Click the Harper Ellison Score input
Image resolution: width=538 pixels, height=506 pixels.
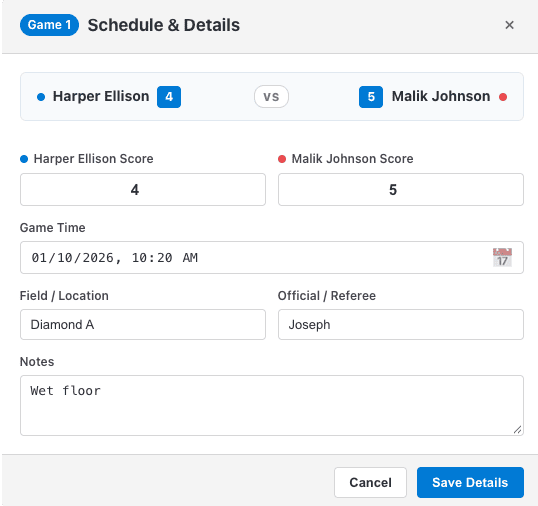(x=143, y=189)
